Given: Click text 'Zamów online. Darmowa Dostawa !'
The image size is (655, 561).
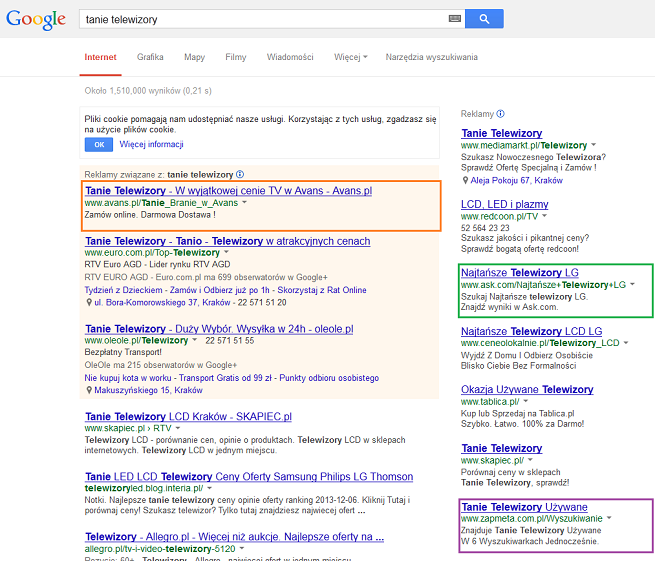Looking at the screenshot, I should (x=150, y=215).
